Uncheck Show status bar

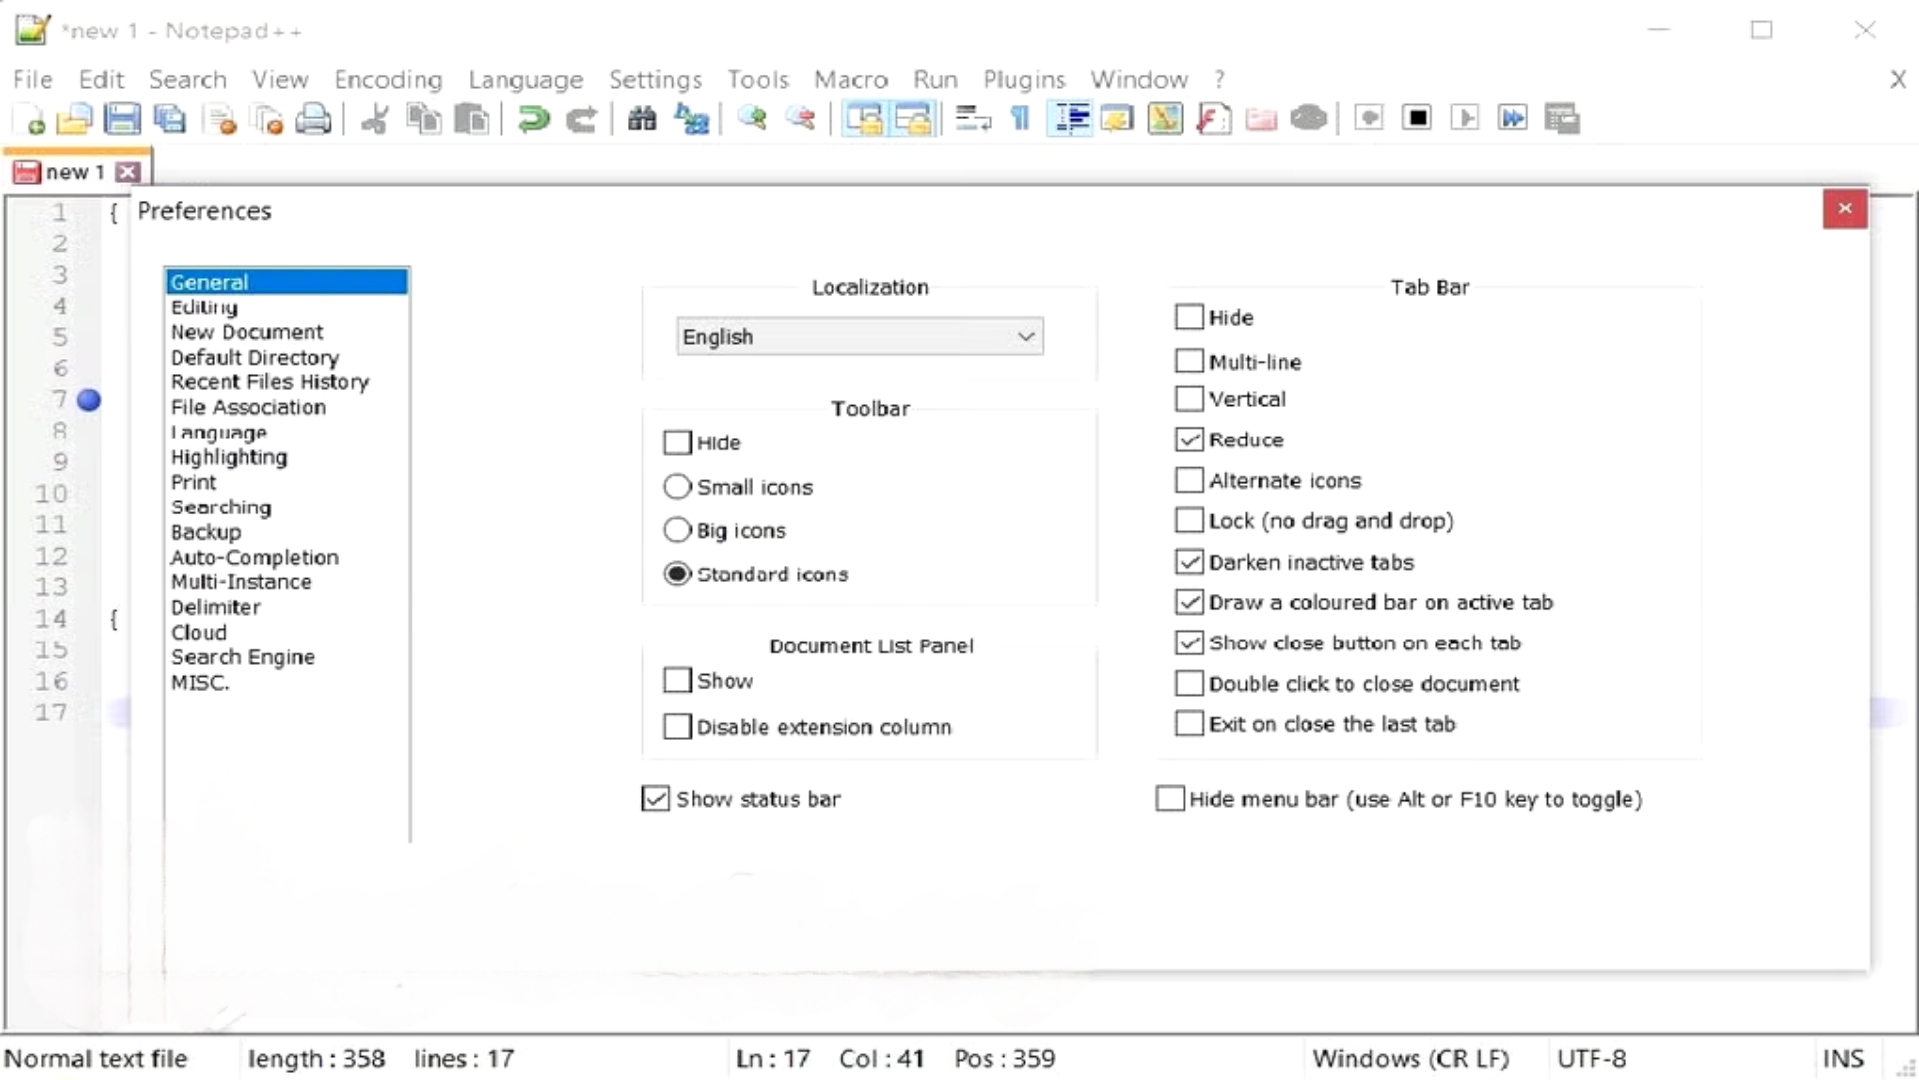point(655,798)
